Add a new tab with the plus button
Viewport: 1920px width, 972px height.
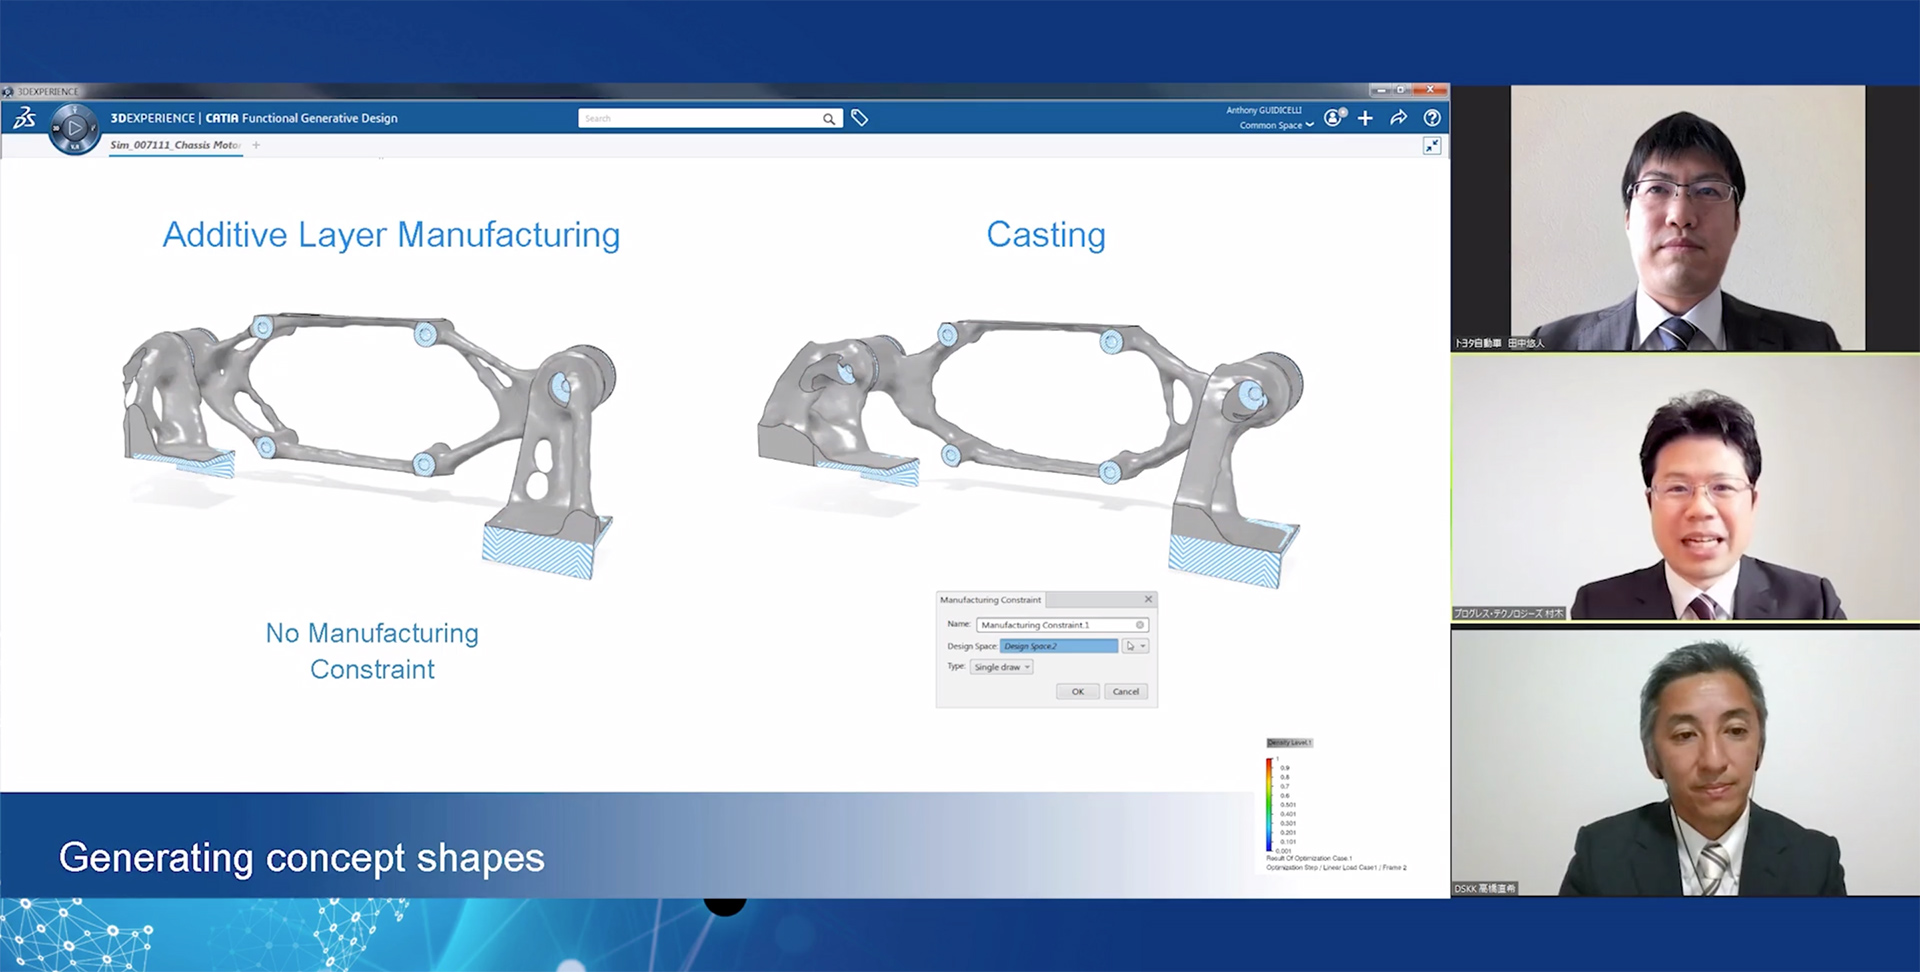point(256,145)
